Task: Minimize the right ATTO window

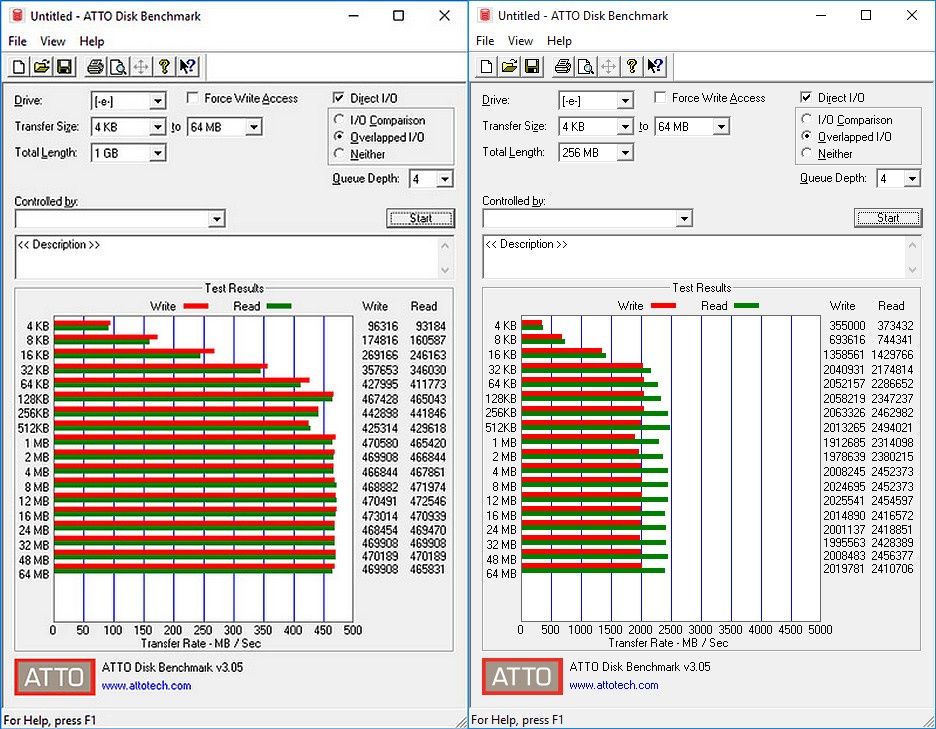Action: (x=821, y=15)
